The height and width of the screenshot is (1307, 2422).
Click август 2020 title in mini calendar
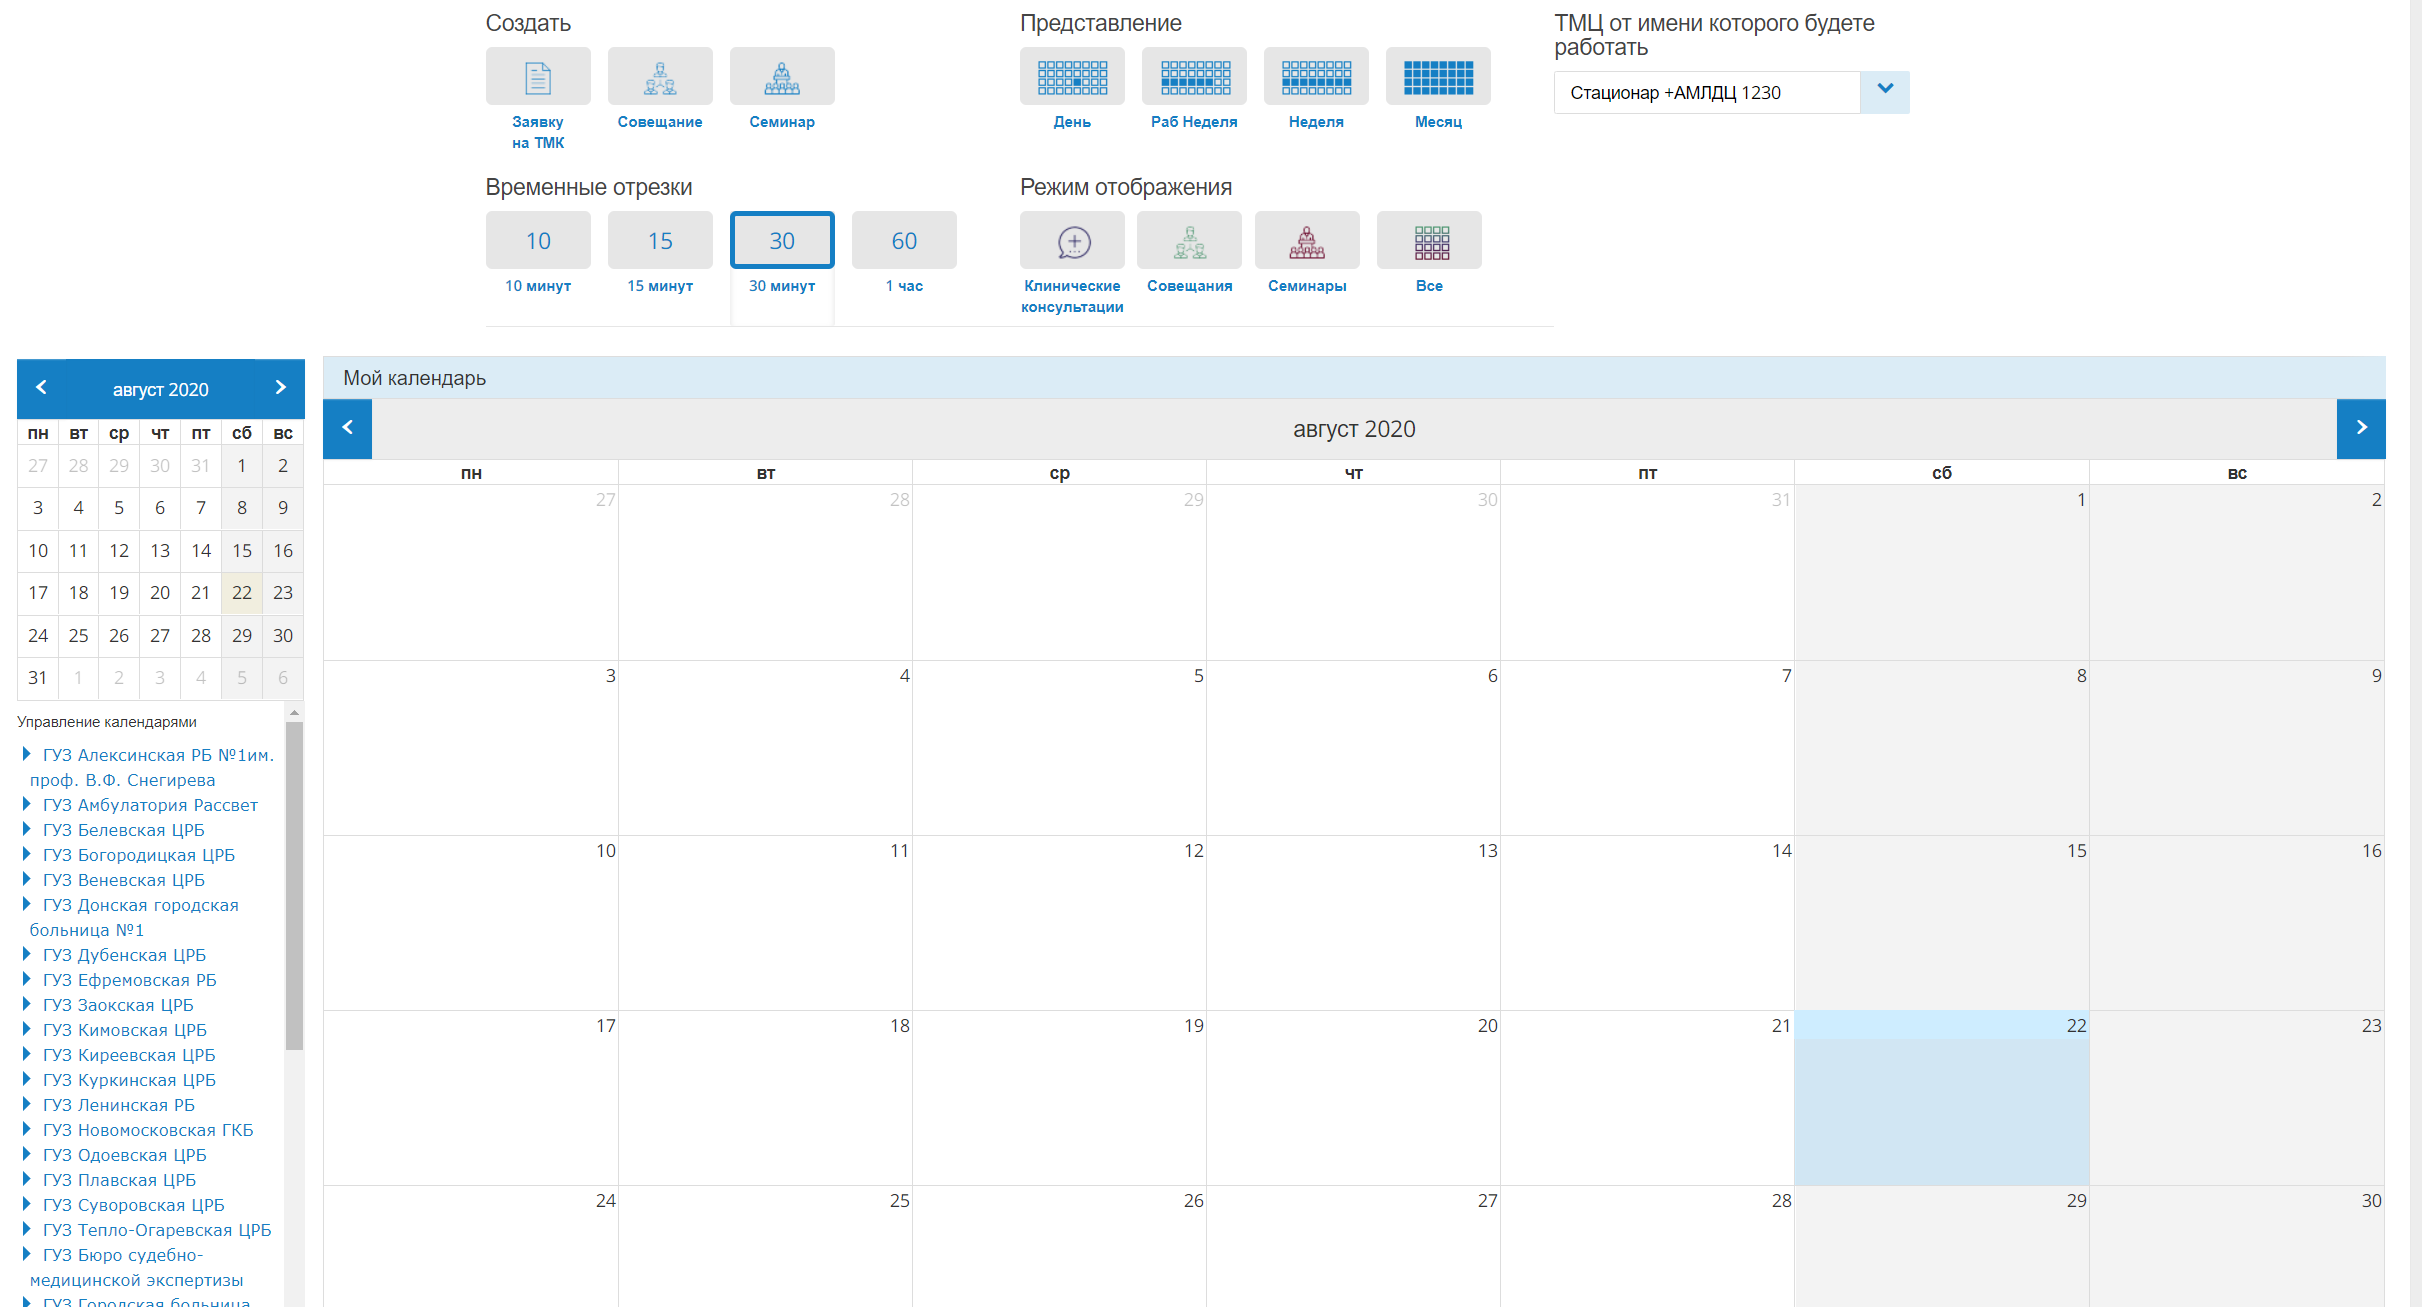click(x=160, y=390)
